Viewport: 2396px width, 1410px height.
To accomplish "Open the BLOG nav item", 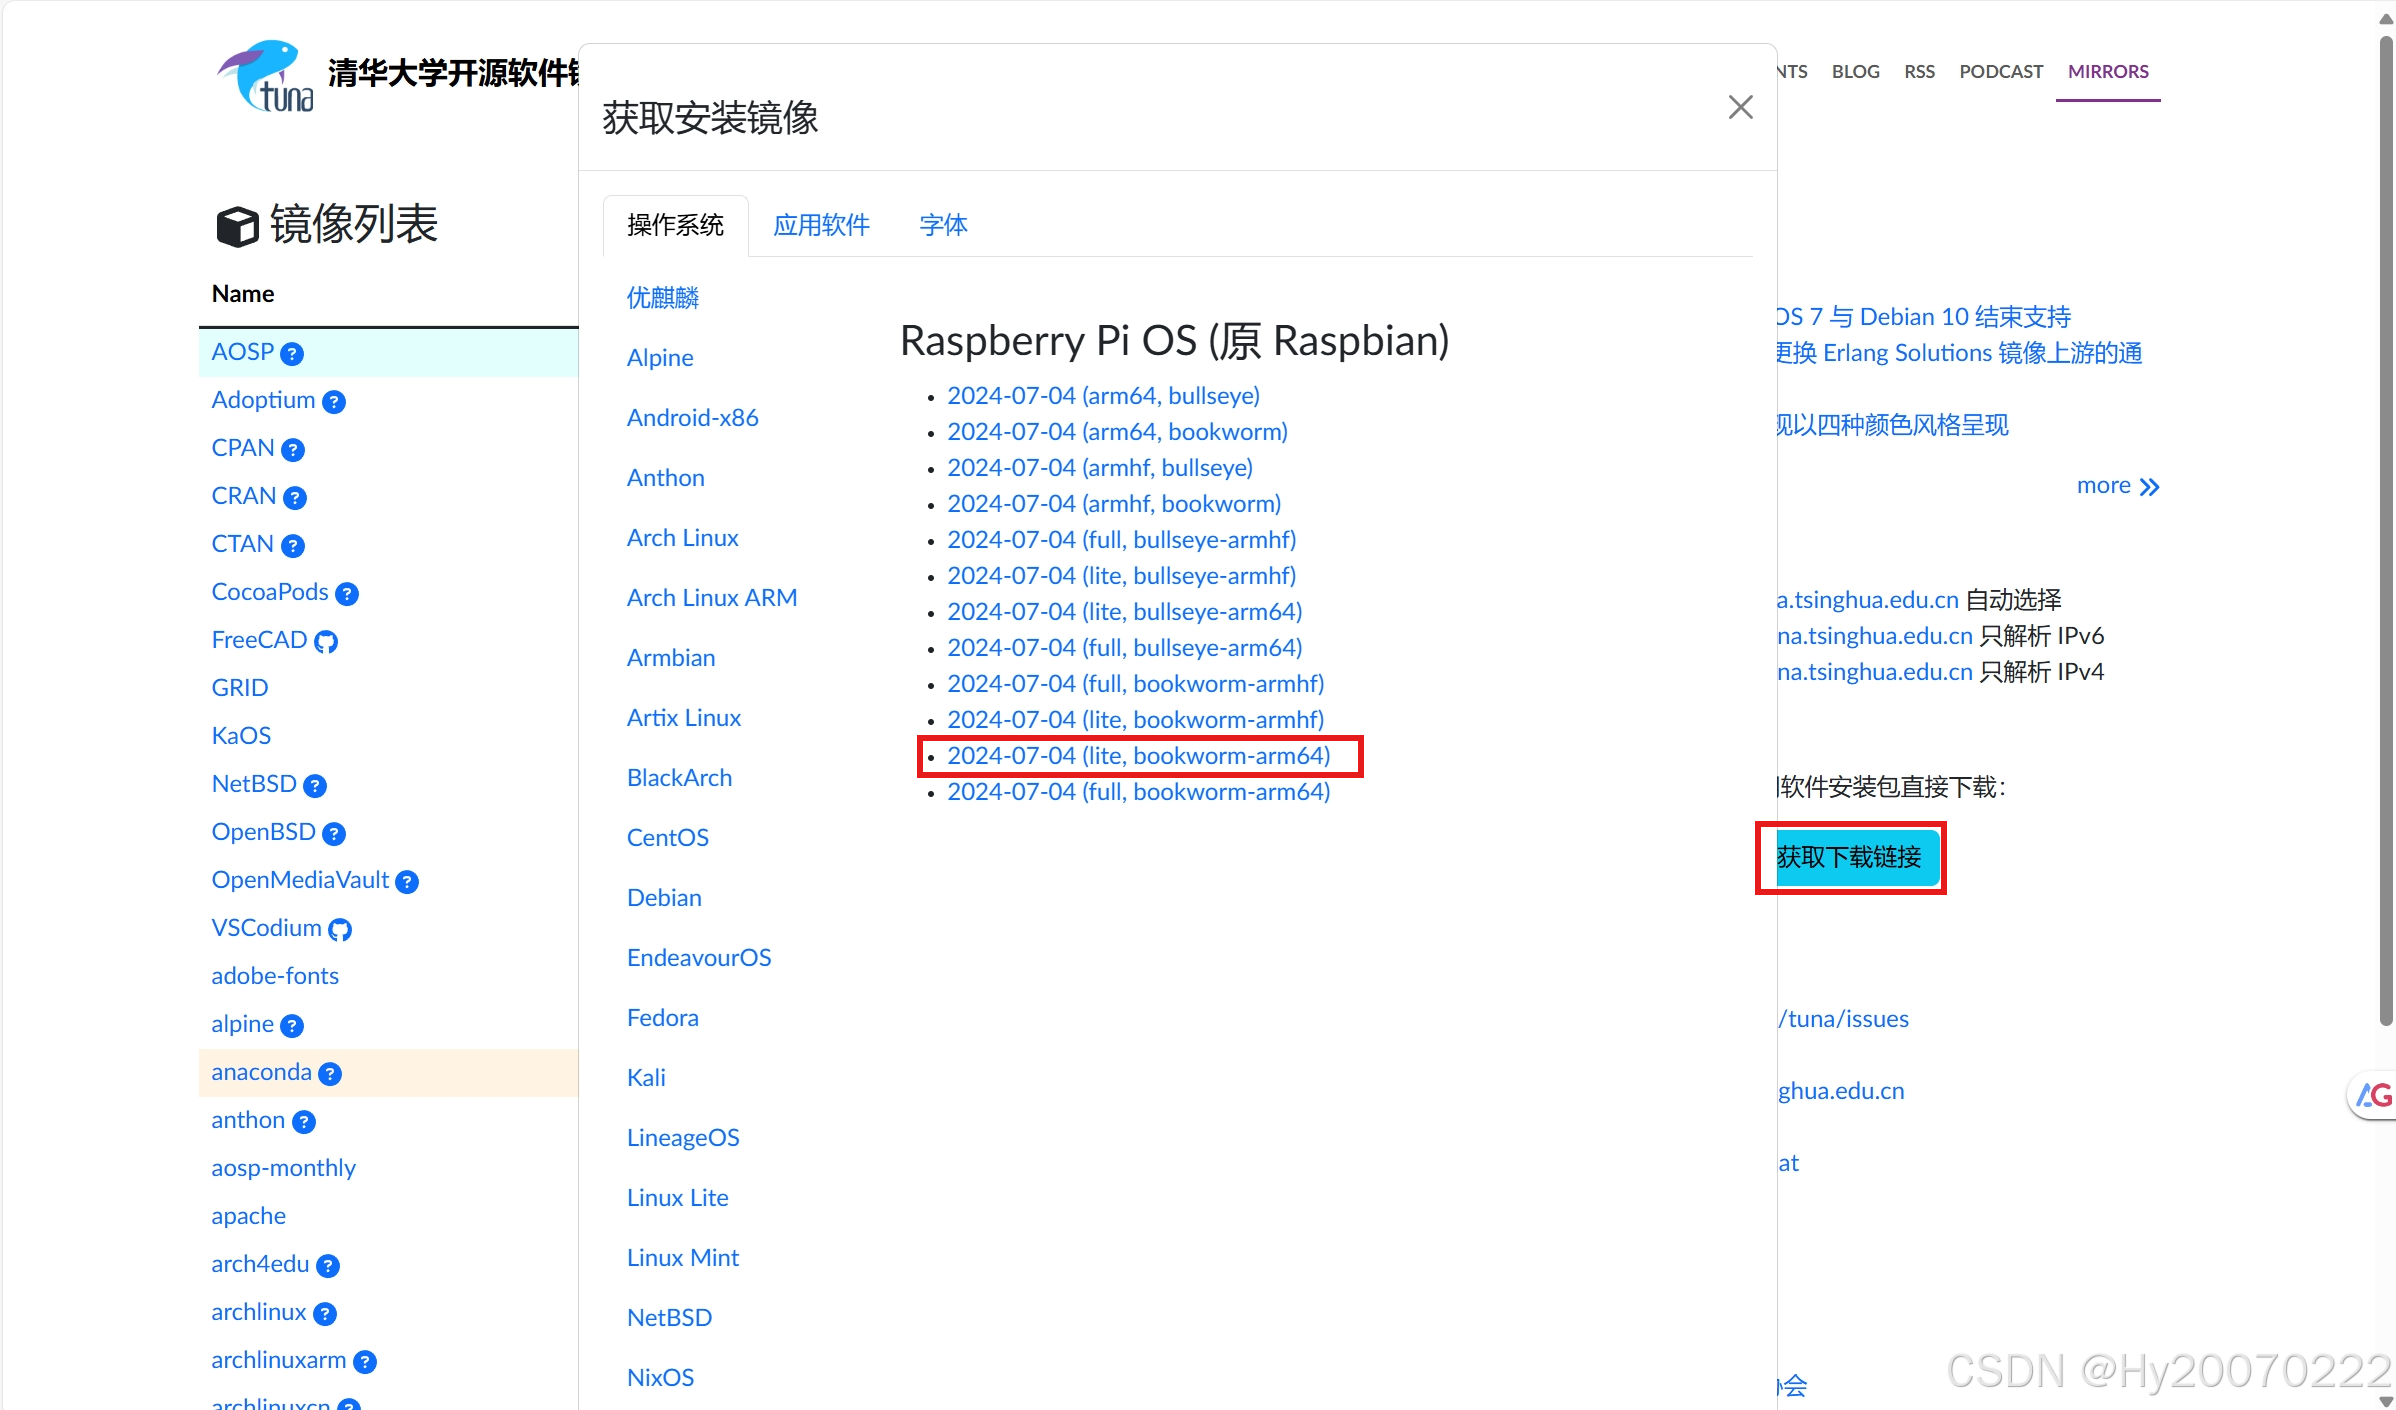I will [1856, 72].
